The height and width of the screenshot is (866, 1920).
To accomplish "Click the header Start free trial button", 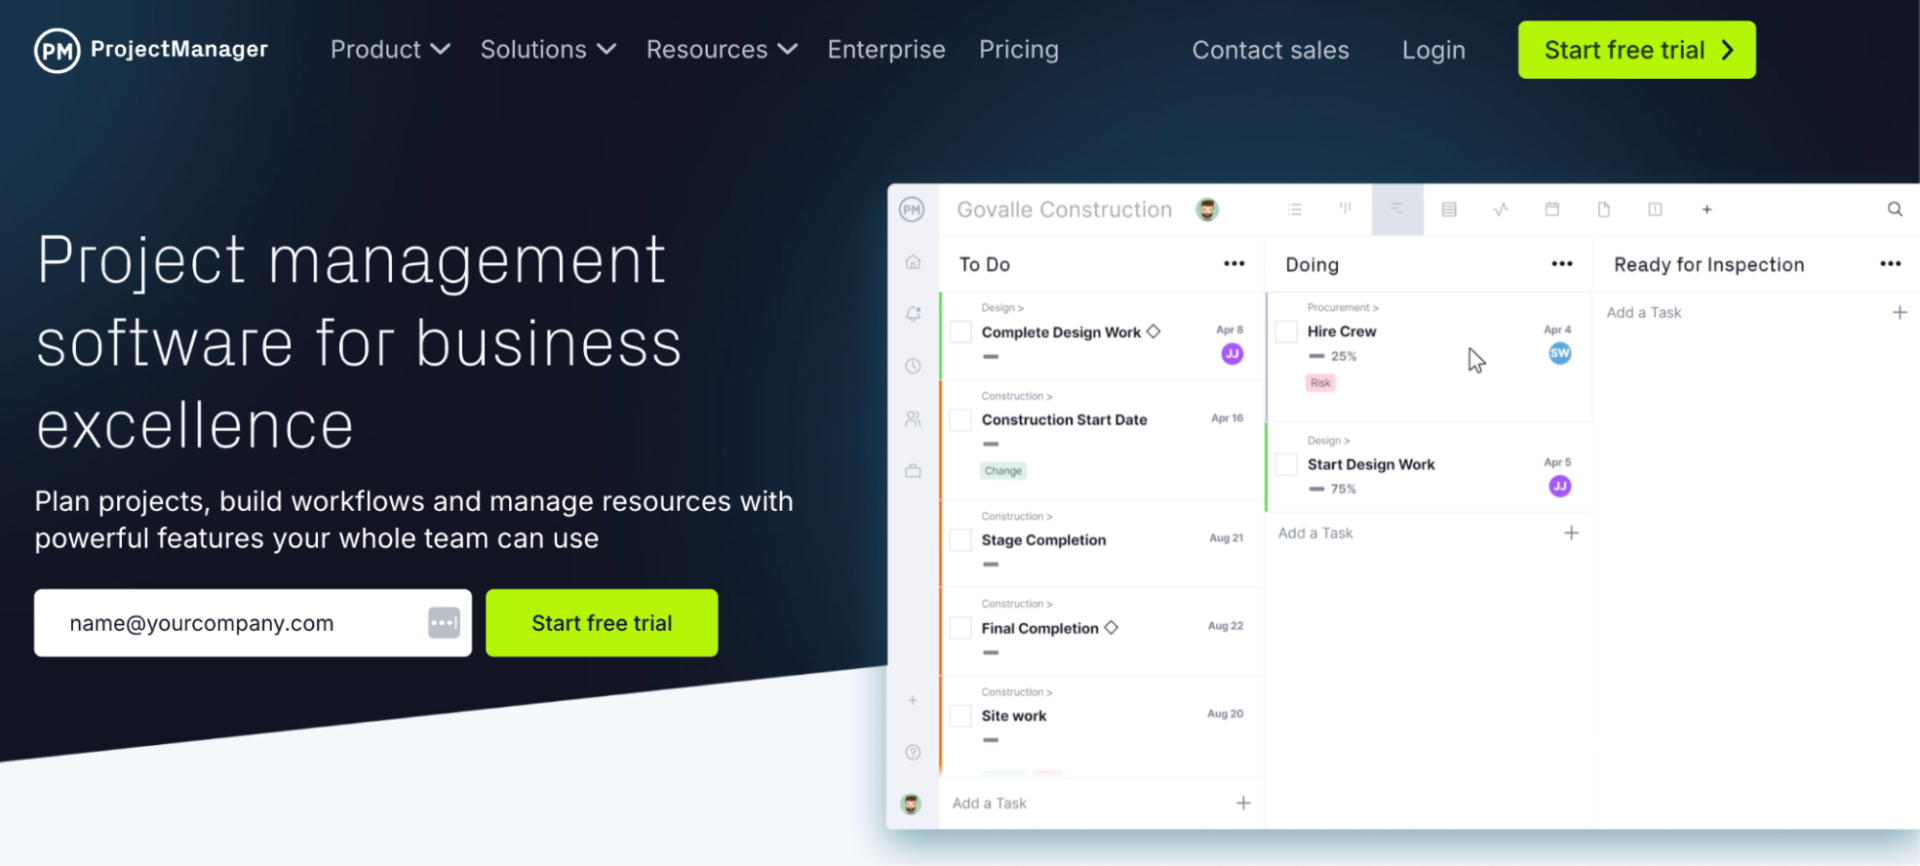I will point(1637,50).
